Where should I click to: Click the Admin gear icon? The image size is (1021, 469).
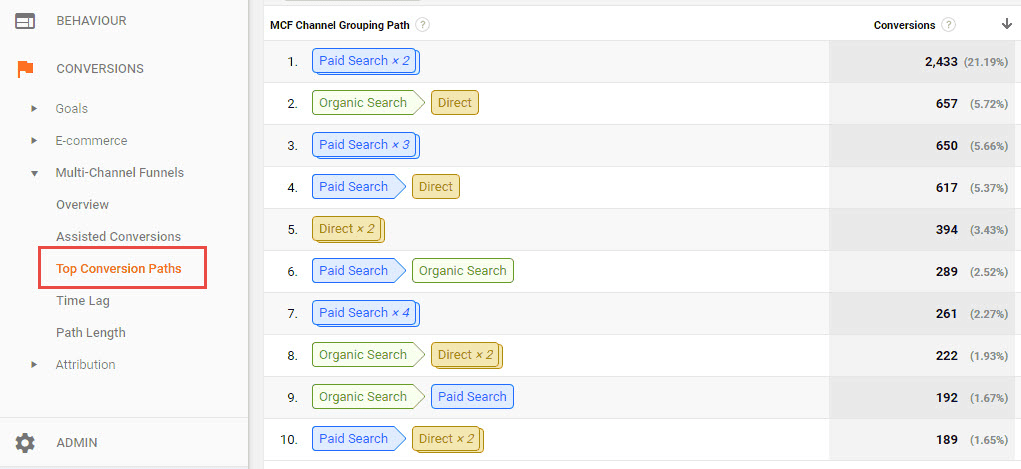click(x=25, y=442)
